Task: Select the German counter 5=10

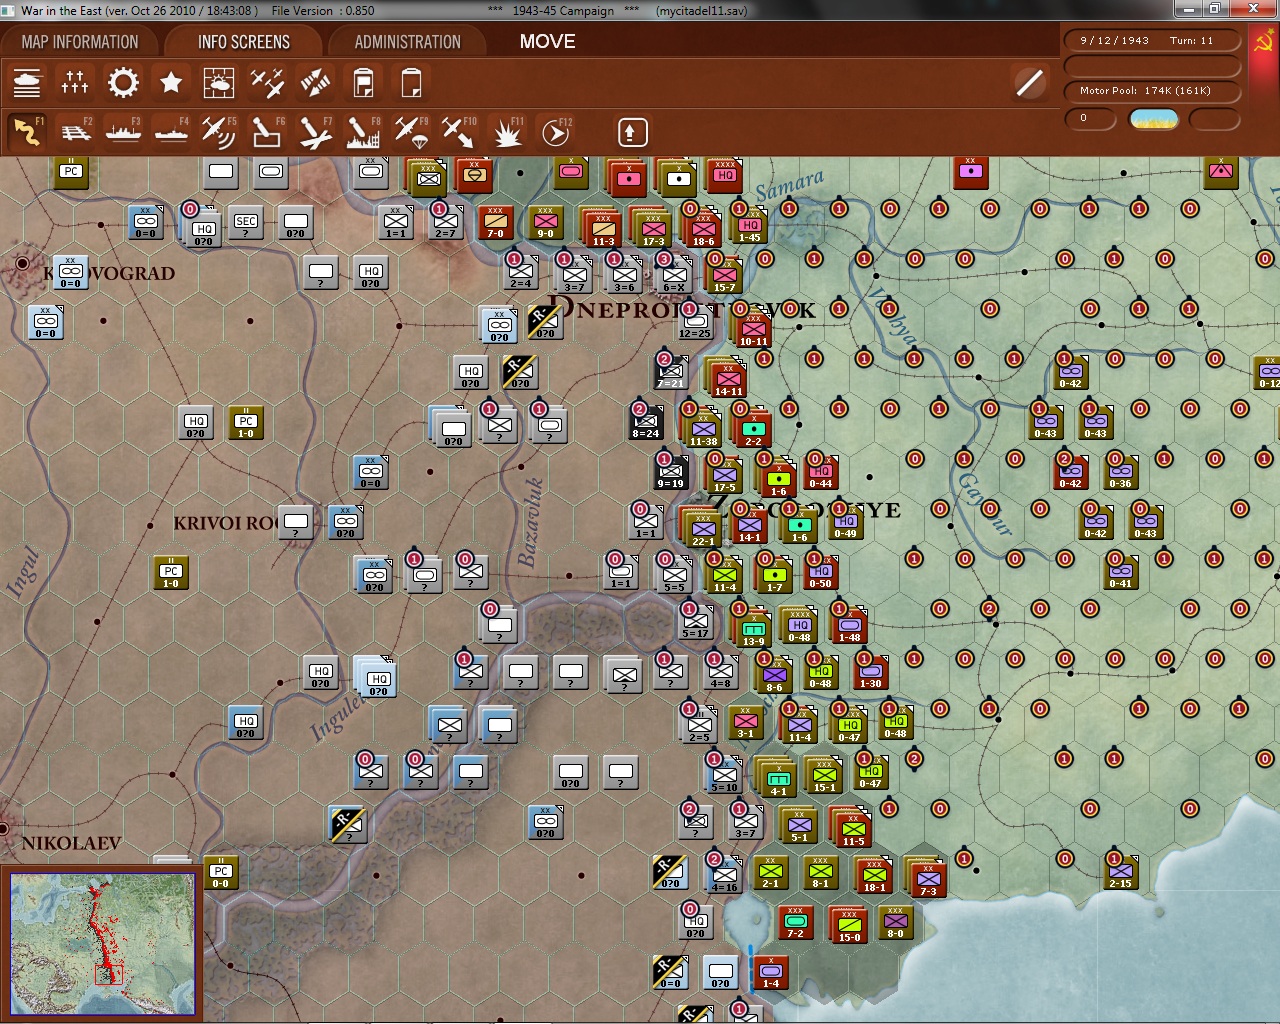Action: tap(724, 775)
